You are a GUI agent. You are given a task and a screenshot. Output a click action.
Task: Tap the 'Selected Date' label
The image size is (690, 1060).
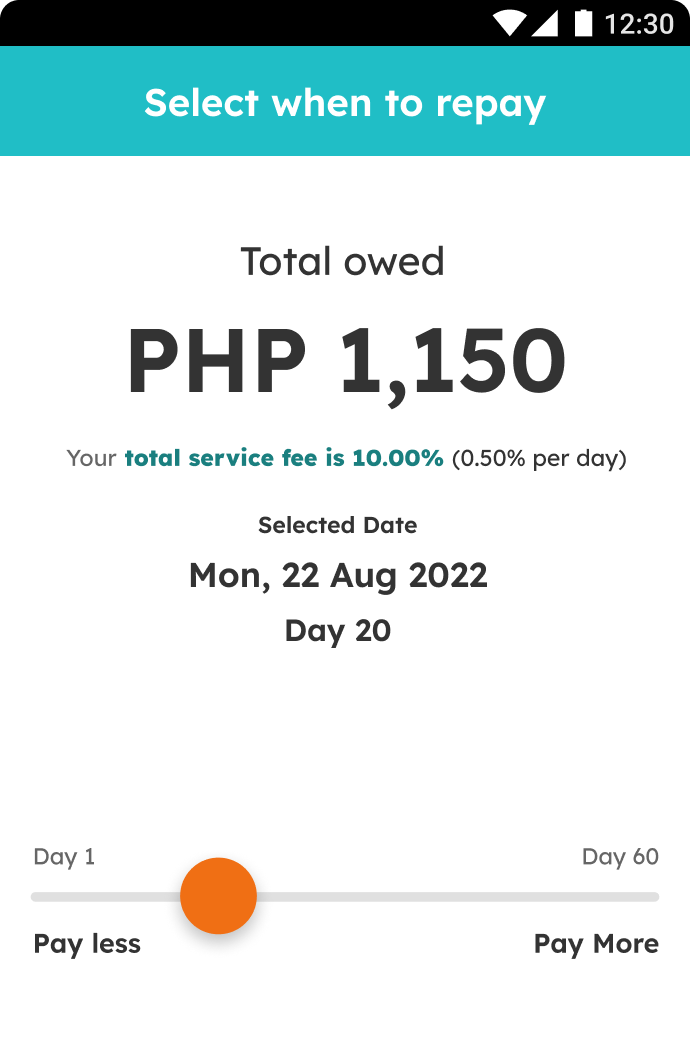point(337,525)
